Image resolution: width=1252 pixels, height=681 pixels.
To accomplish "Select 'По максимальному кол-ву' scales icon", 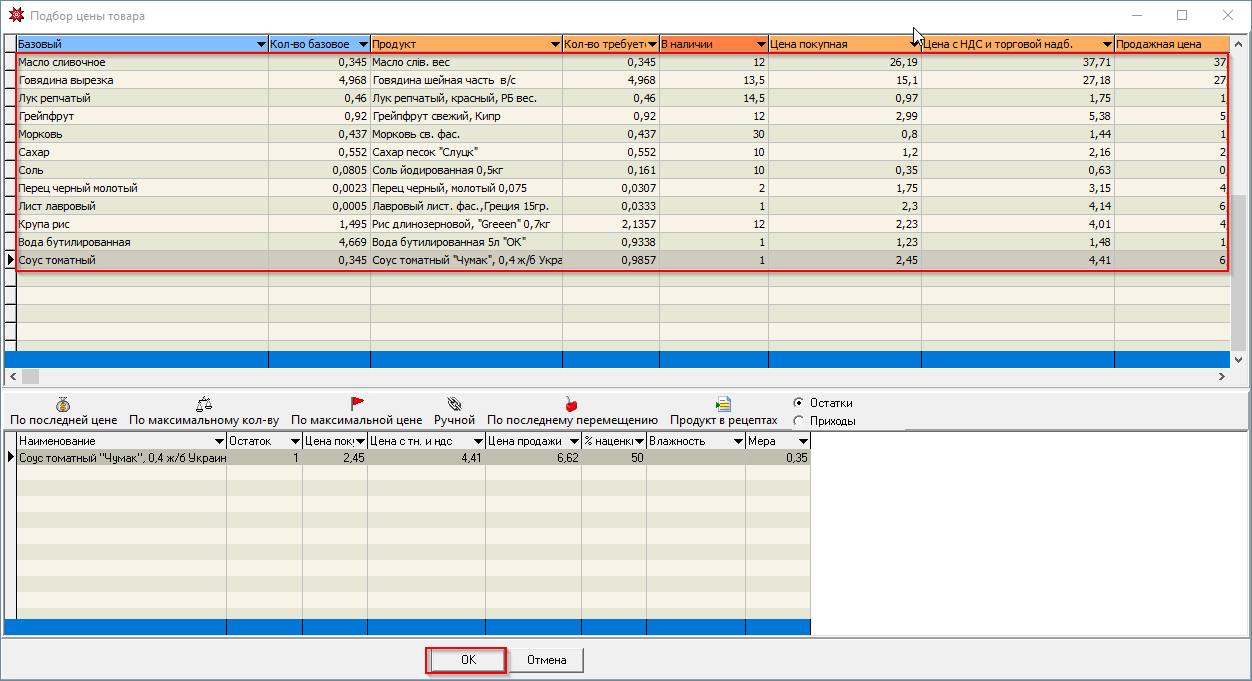I will [x=204, y=404].
